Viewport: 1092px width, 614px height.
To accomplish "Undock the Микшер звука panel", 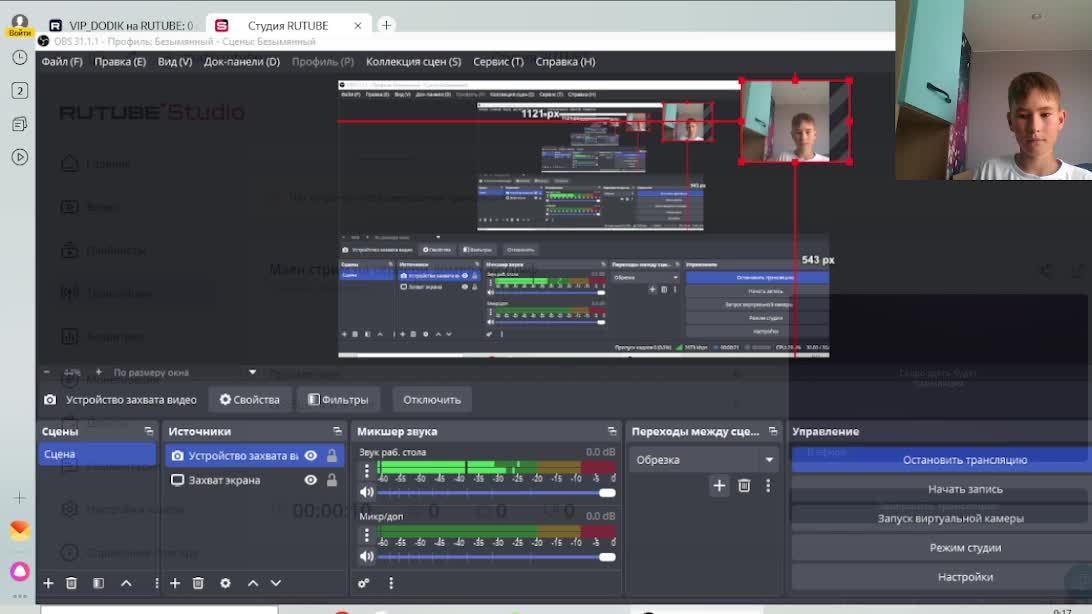I will (x=611, y=432).
